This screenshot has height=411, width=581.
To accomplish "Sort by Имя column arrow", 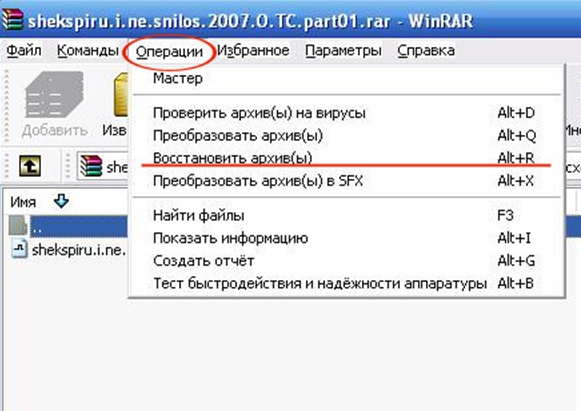I will coord(61,201).
